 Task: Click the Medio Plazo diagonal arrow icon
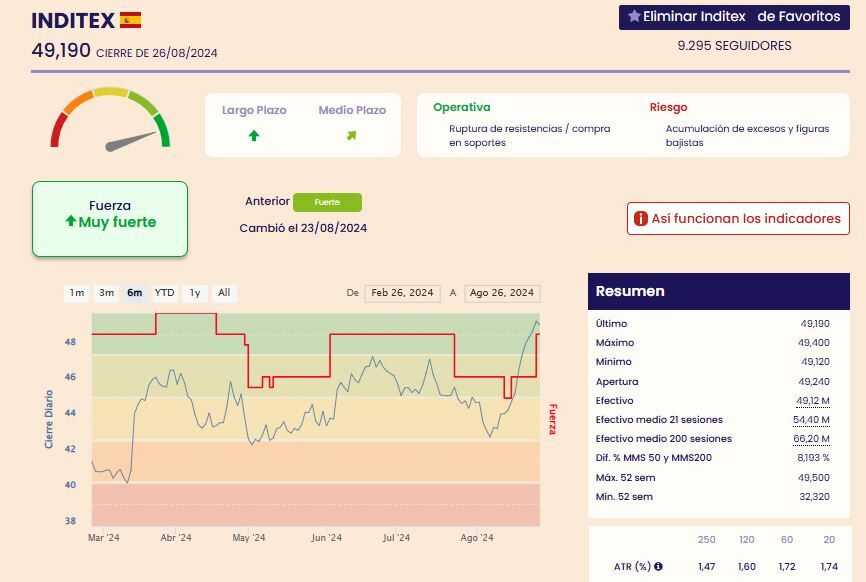351,135
